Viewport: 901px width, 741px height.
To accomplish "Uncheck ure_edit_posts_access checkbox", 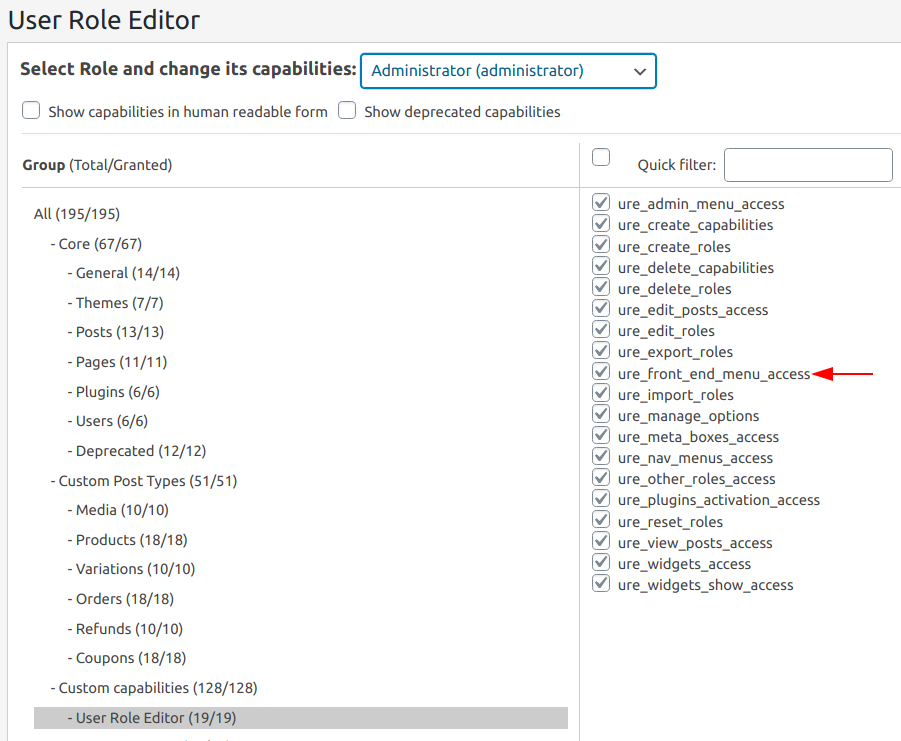I will pyautogui.click(x=601, y=308).
